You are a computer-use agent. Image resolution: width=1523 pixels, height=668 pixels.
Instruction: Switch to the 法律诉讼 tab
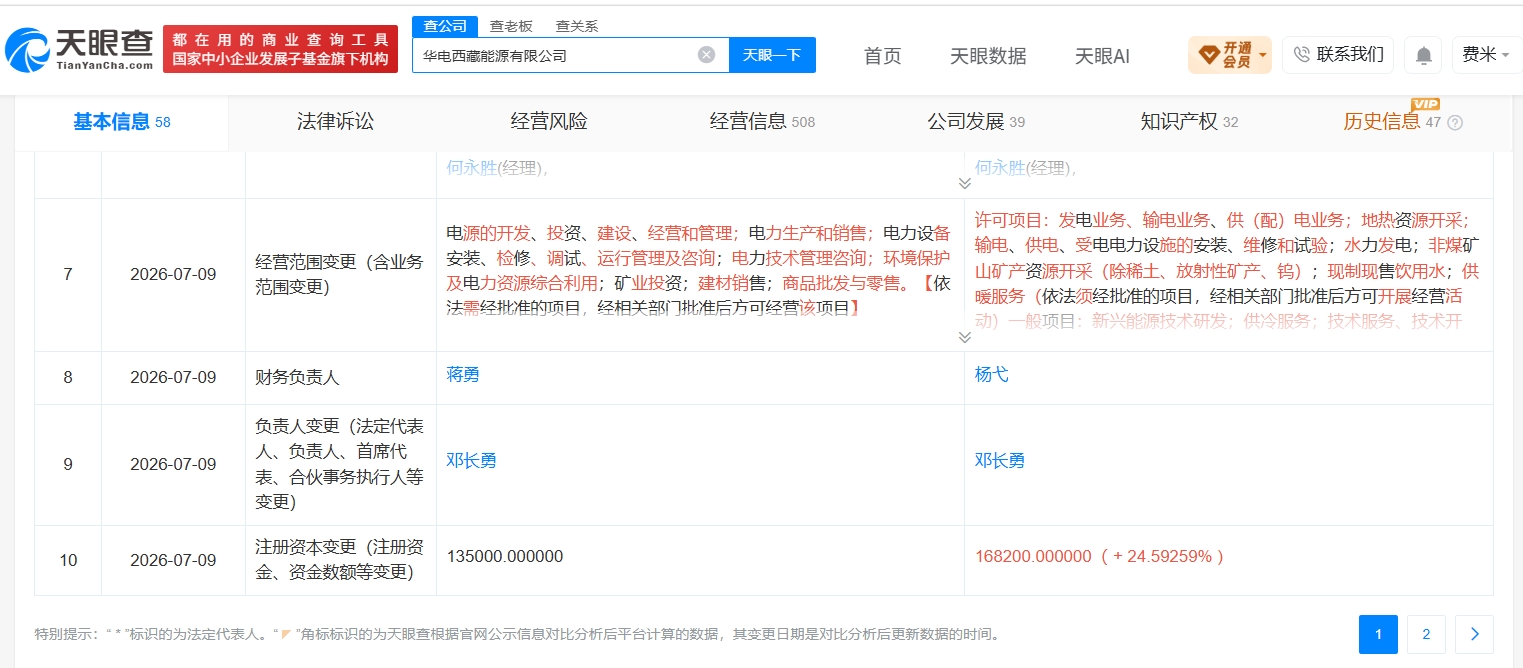pyautogui.click(x=335, y=122)
